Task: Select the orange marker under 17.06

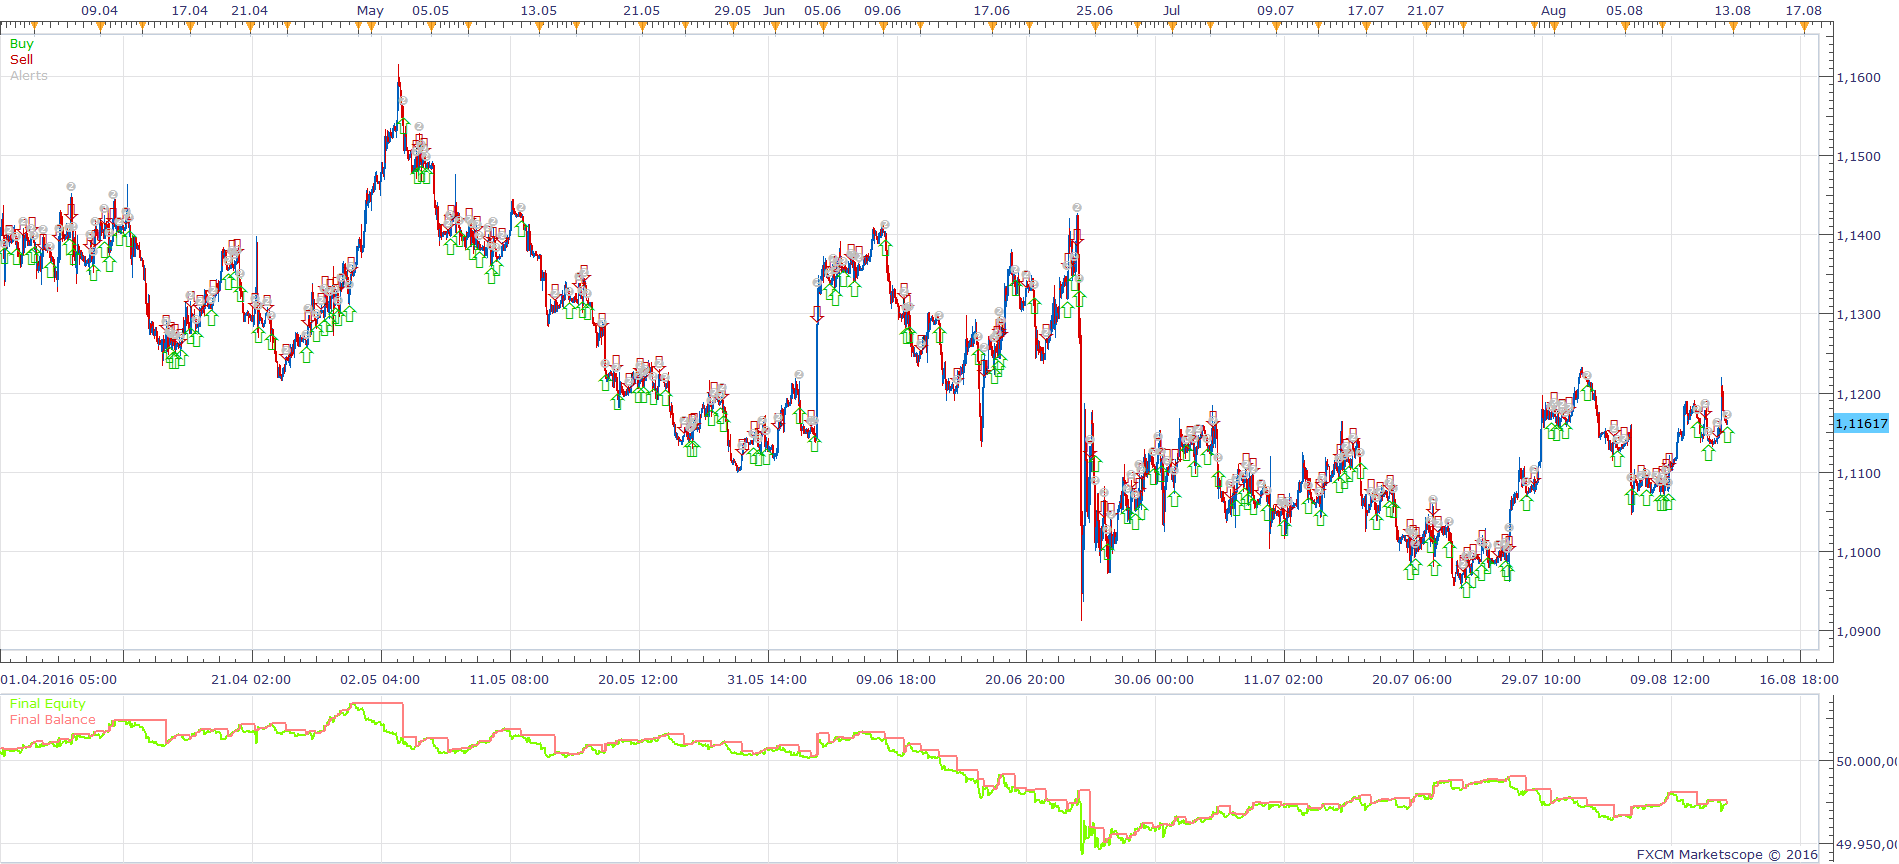Action: click(x=992, y=28)
